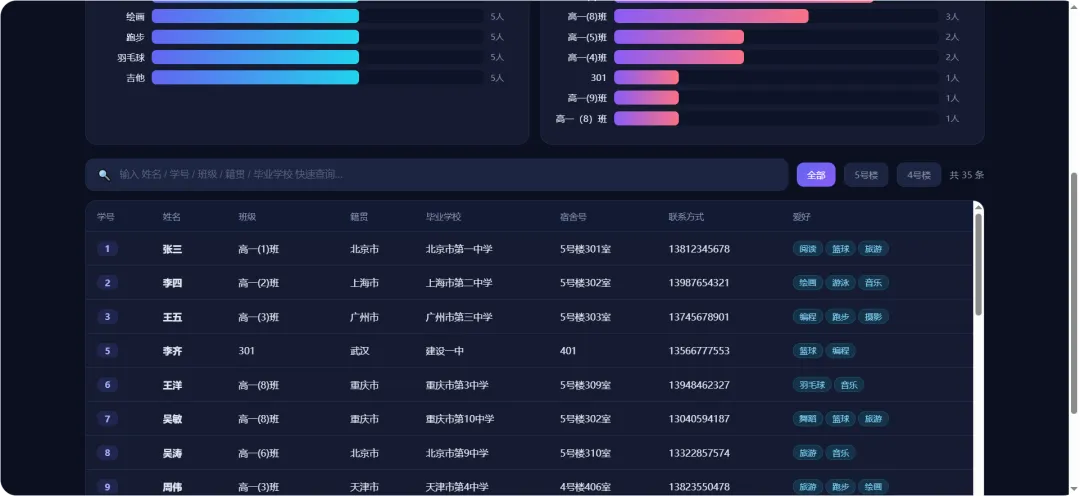
Task: Click the 学号 column header
Action: (105, 217)
